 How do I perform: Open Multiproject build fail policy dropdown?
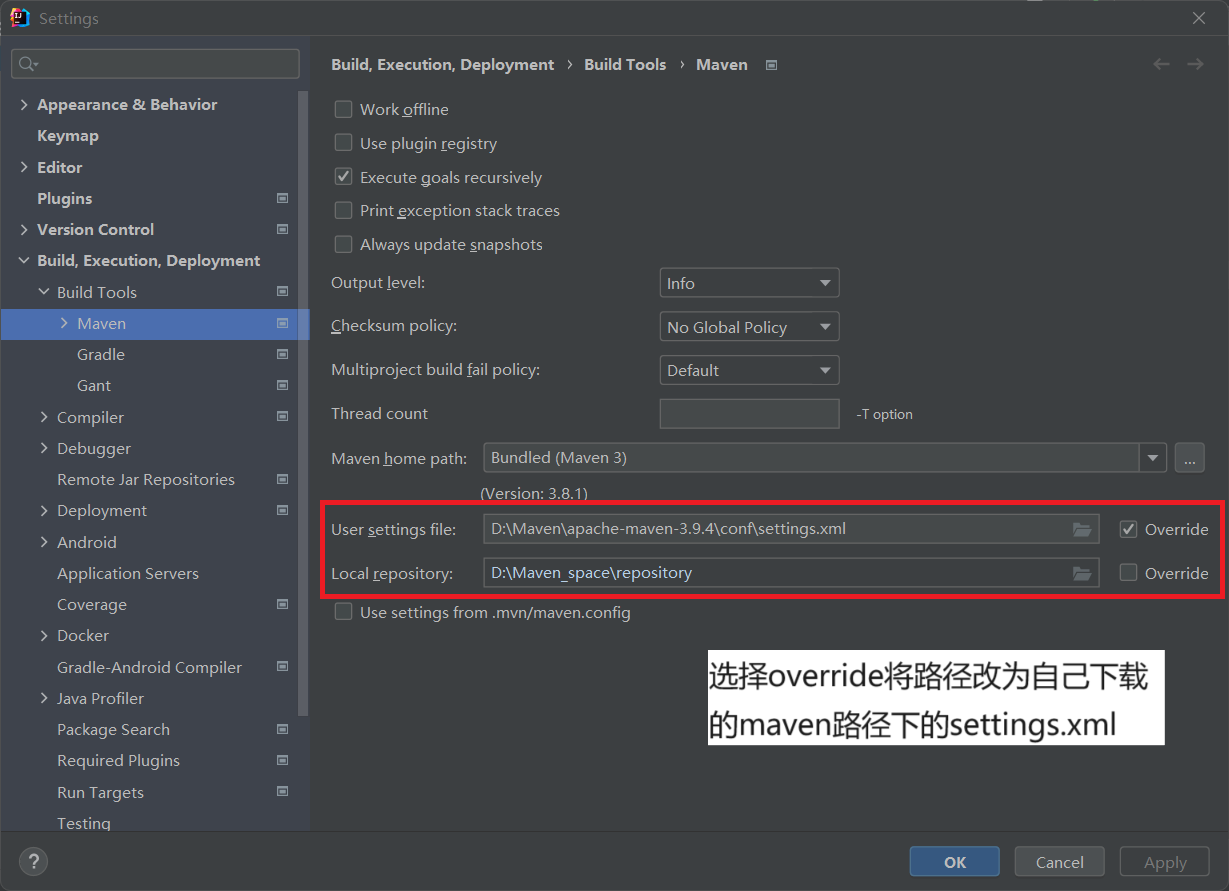pyautogui.click(x=749, y=370)
